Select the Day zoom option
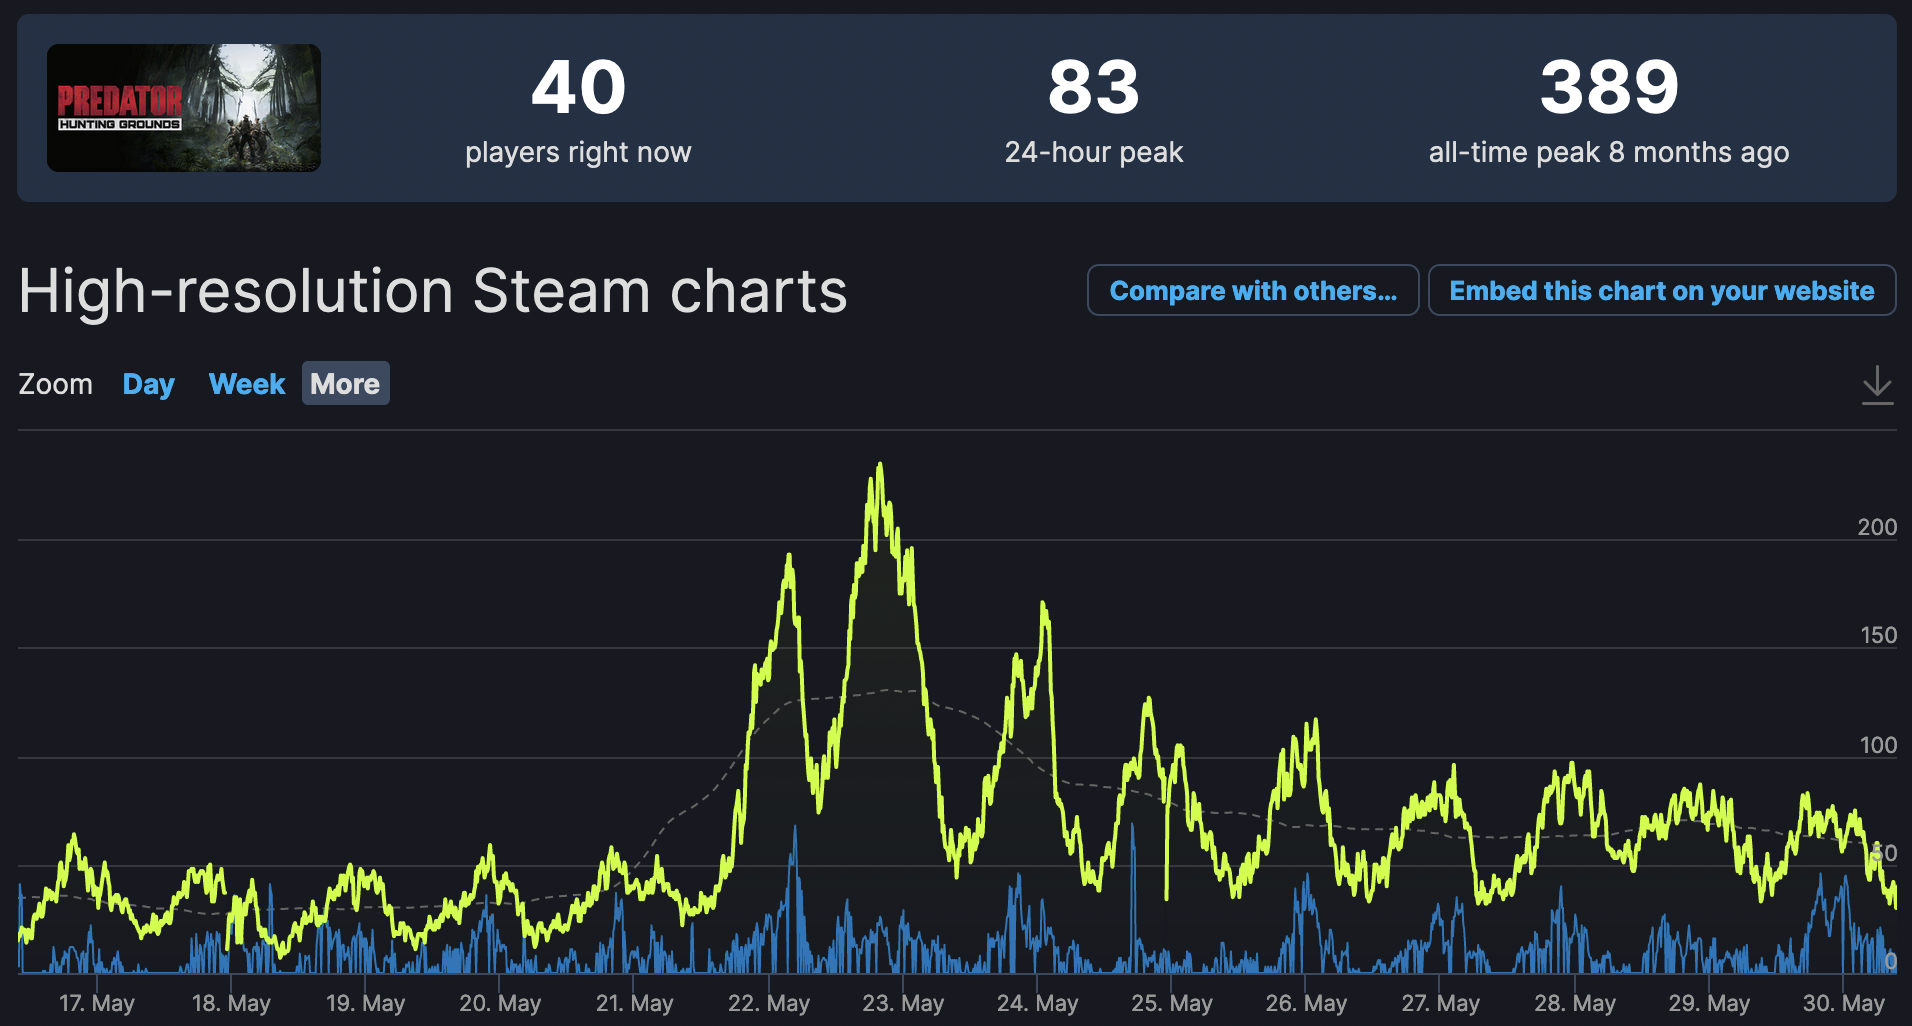The image size is (1912, 1026). (x=148, y=384)
